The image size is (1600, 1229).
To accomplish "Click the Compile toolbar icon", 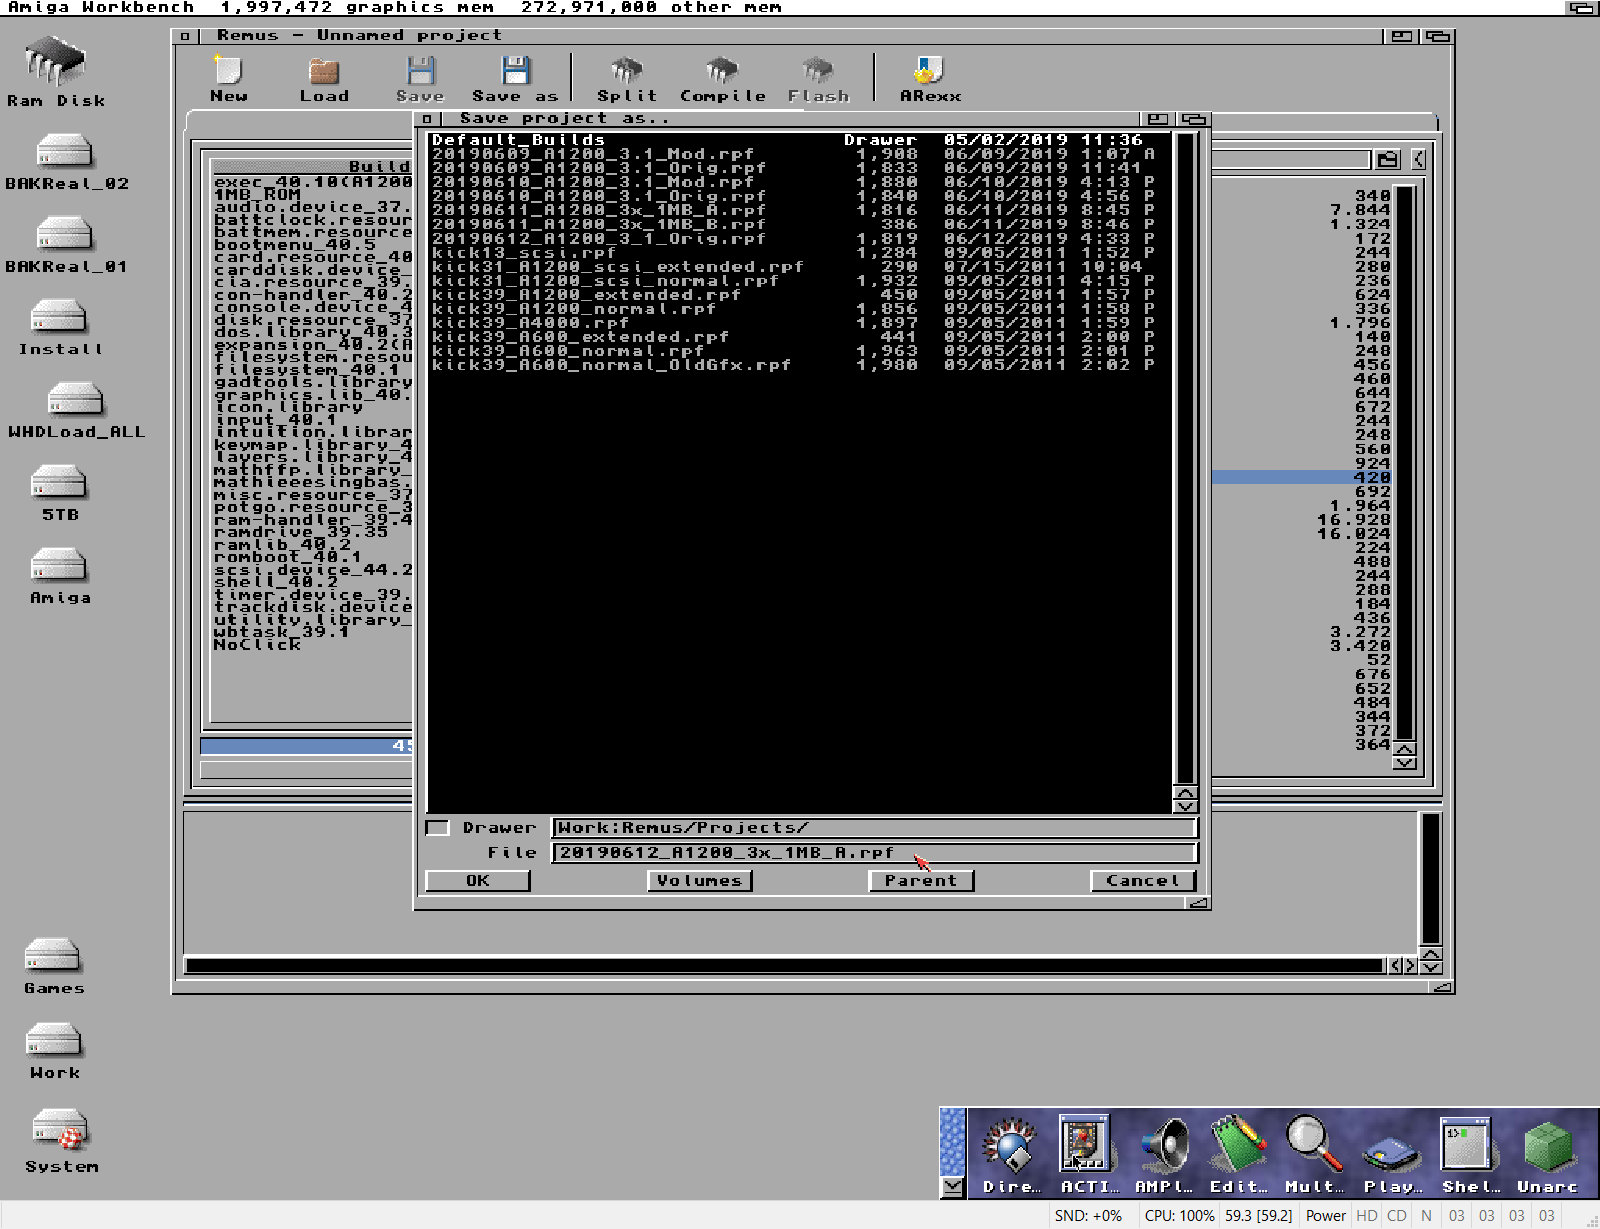I will [x=722, y=79].
